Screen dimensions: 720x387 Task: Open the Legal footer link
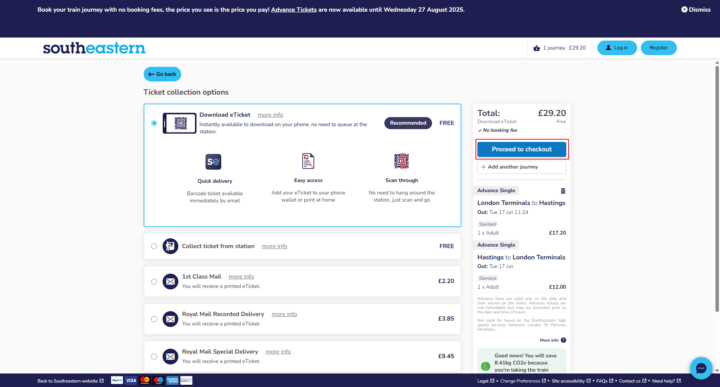485,381
